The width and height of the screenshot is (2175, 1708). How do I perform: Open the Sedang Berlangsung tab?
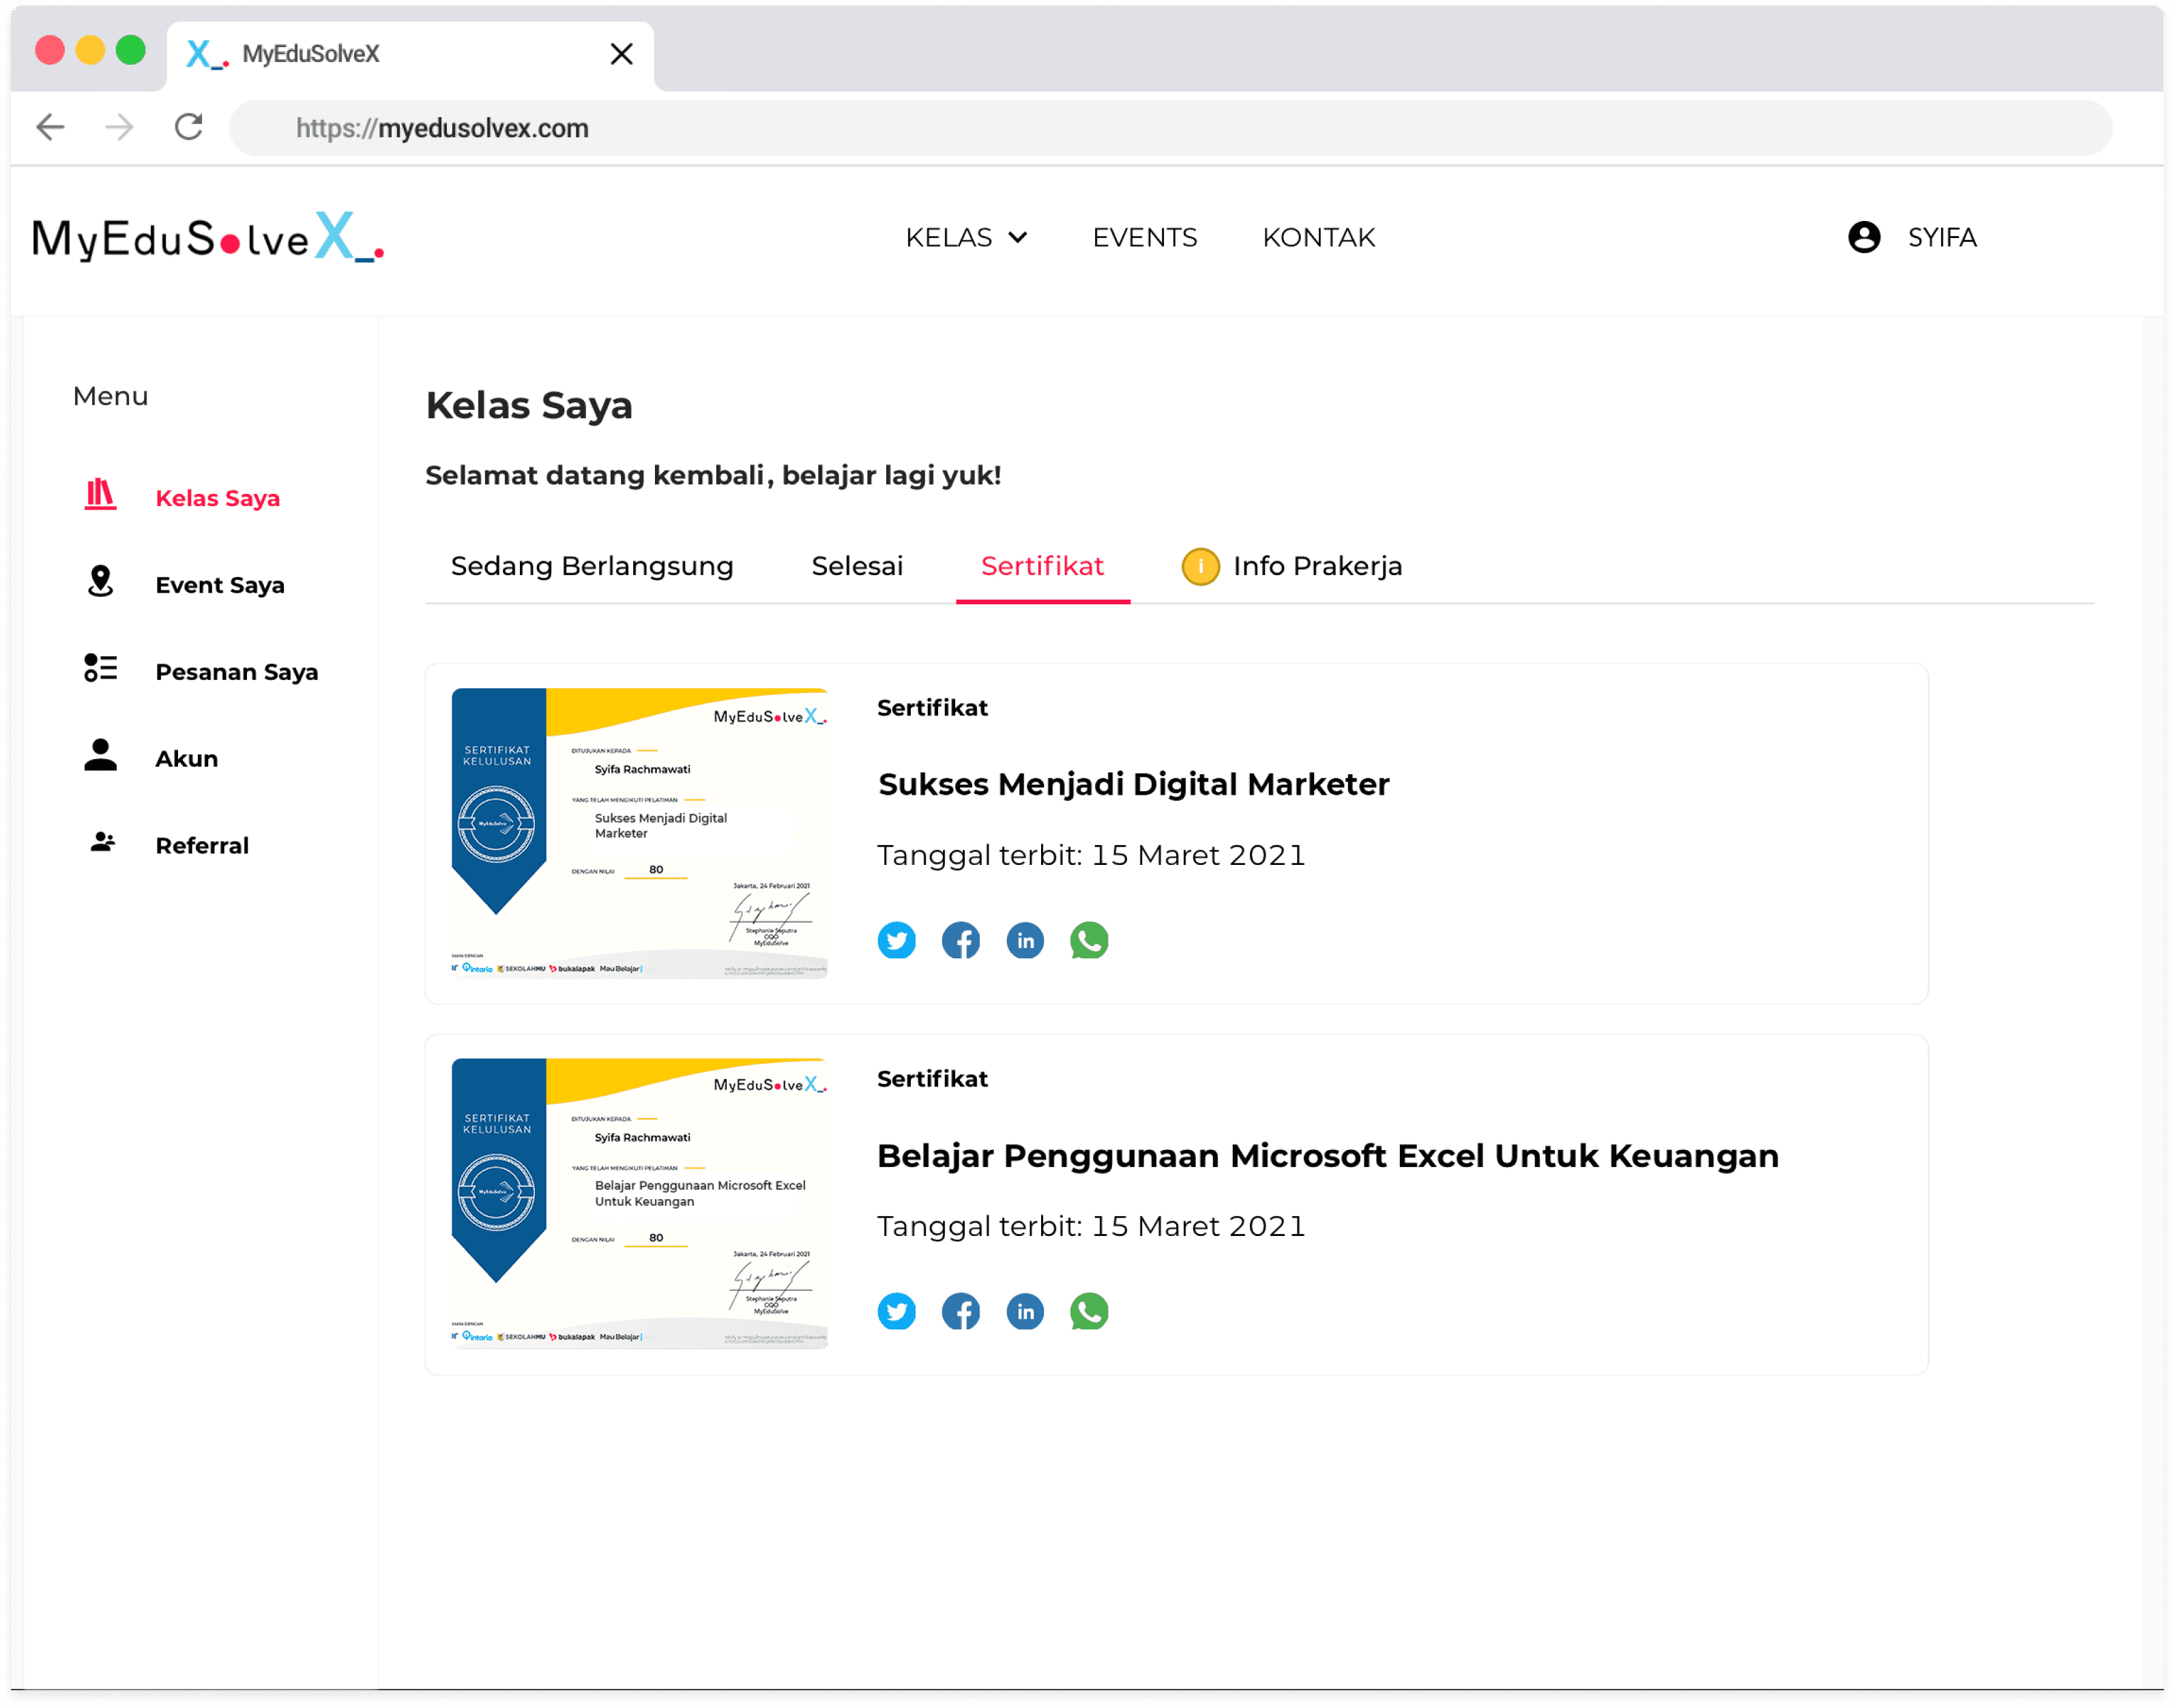(592, 566)
